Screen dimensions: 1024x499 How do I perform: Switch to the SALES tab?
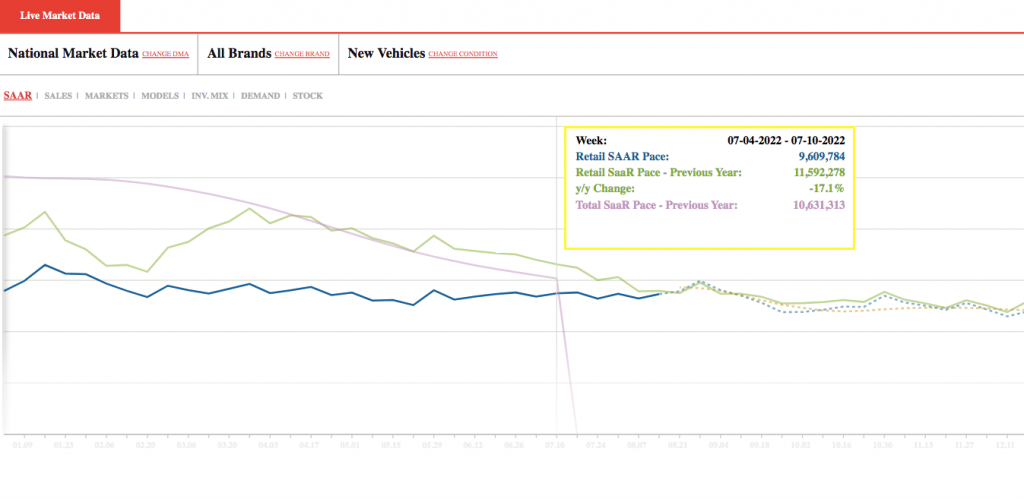(58, 96)
